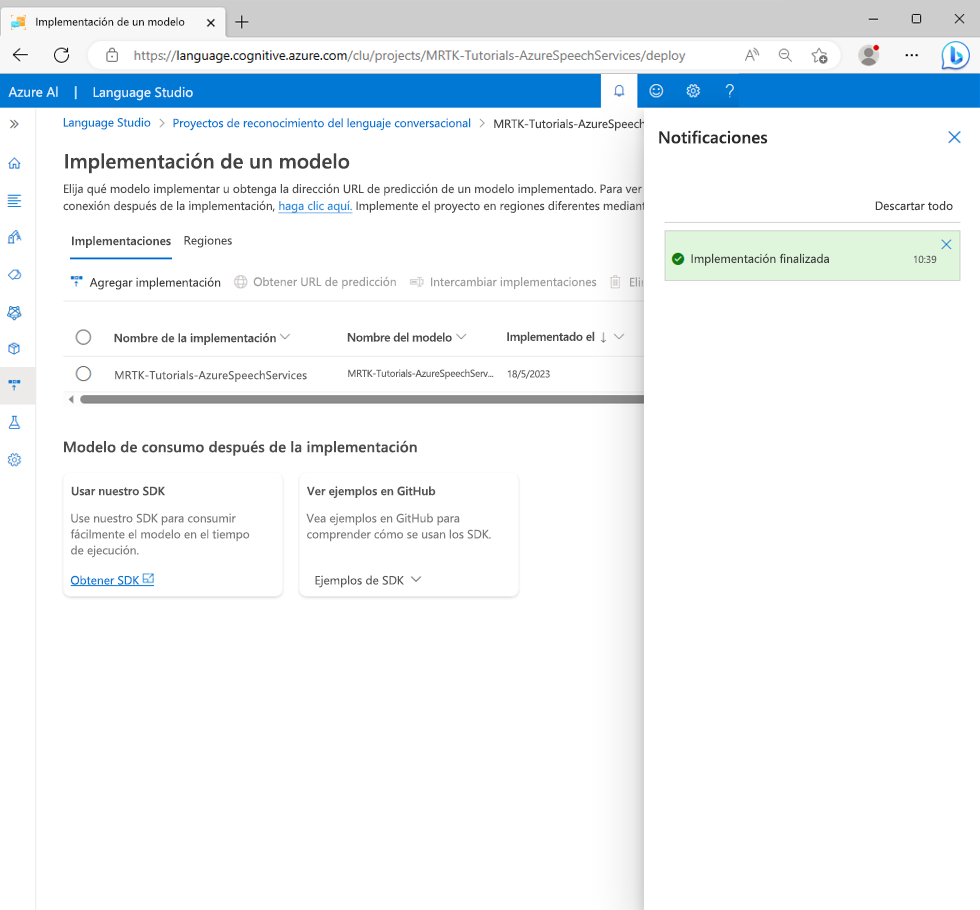This screenshot has height=910, width=980.
Task: Go to Language Studio breadcrumb
Action: [107, 123]
